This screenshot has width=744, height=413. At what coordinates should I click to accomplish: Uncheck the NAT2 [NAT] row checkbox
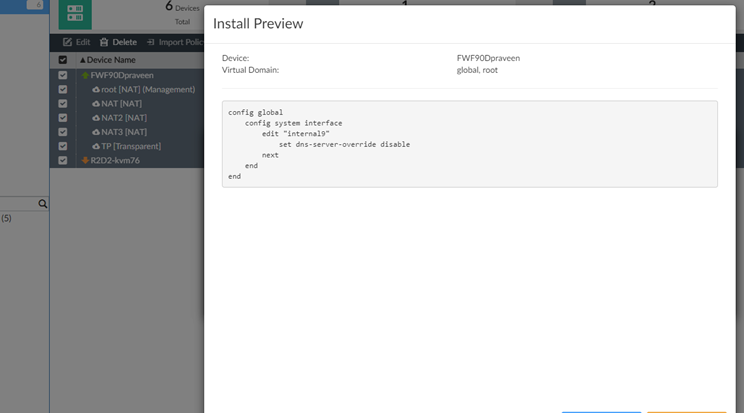[x=63, y=118]
